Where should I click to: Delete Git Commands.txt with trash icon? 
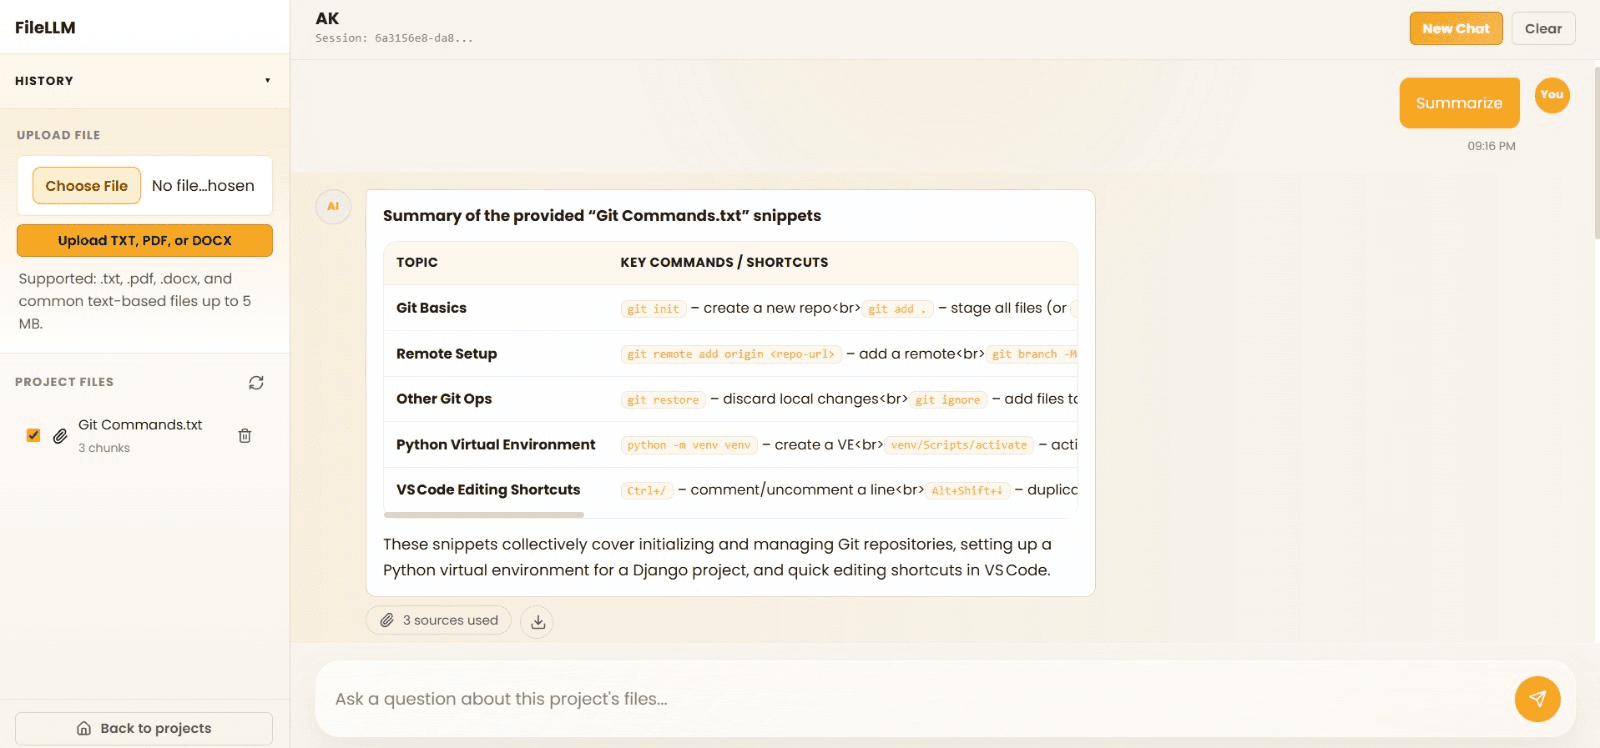[x=245, y=436]
